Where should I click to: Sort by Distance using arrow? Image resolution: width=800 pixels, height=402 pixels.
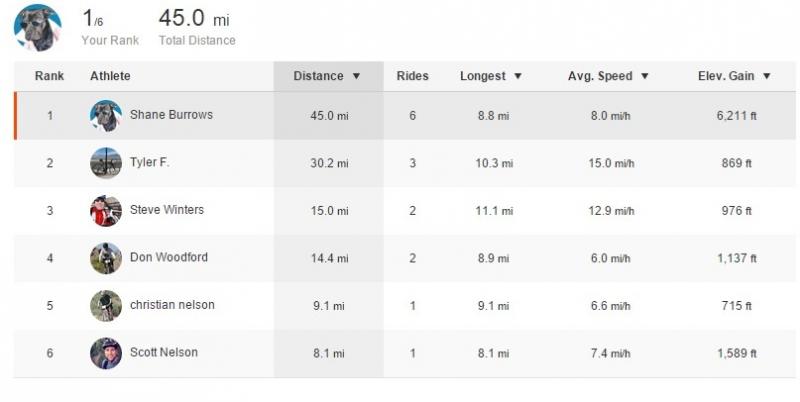(x=356, y=77)
